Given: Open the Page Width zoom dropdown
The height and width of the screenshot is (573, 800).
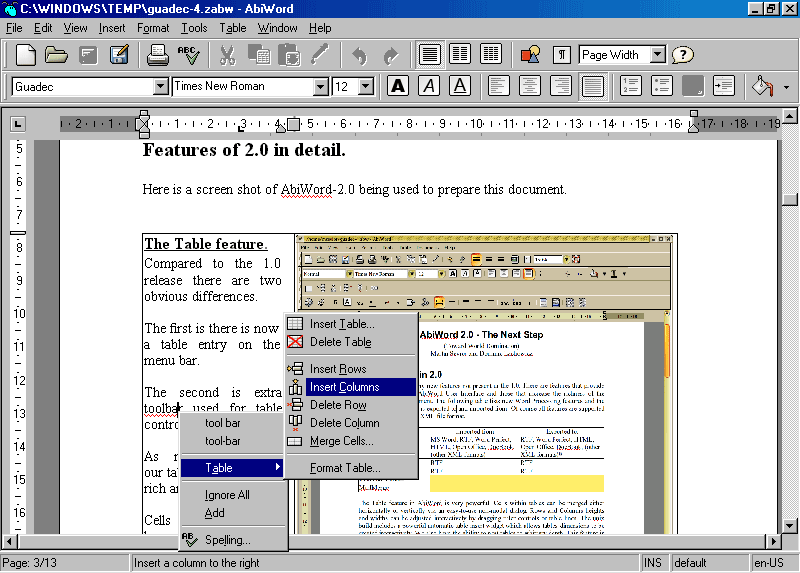Looking at the screenshot, I should [658, 55].
